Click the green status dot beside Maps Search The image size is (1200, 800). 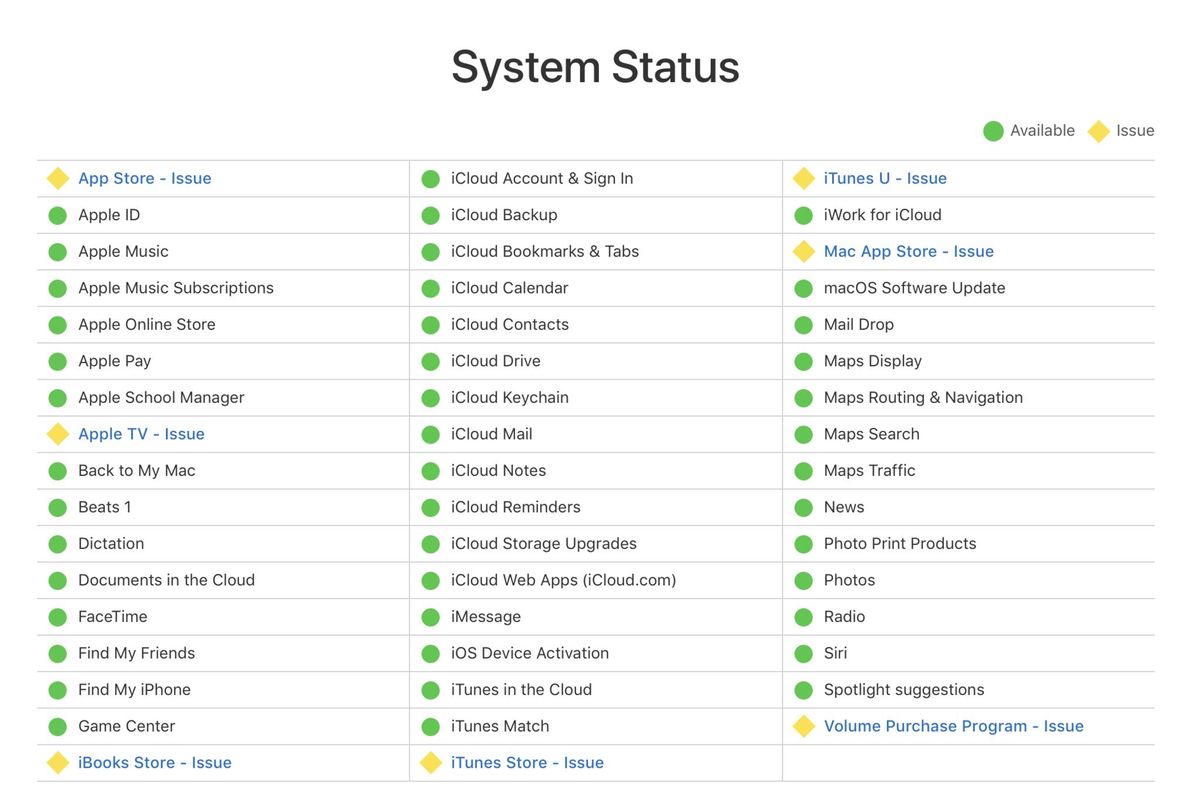(804, 434)
